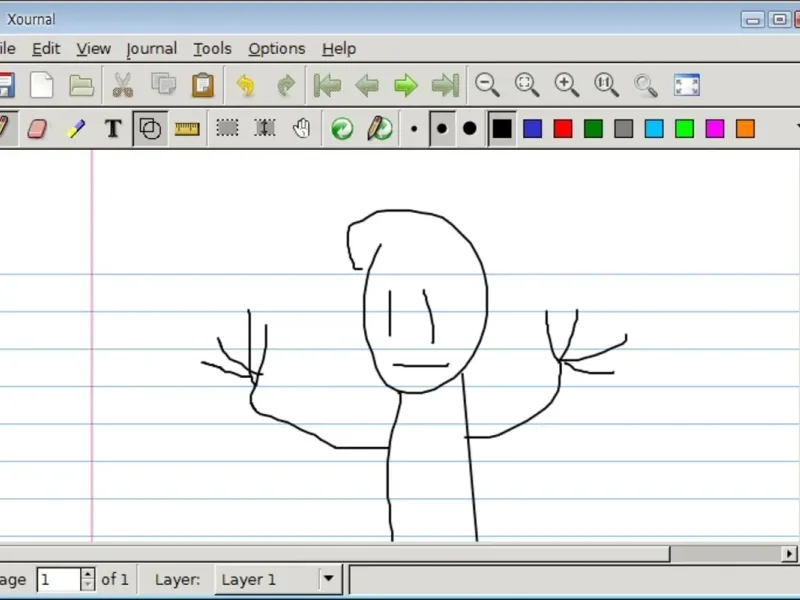Image resolution: width=800 pixels, height=600 pixels.
Task: Click the Paste clipboard icon
Action: coord(203,85)
